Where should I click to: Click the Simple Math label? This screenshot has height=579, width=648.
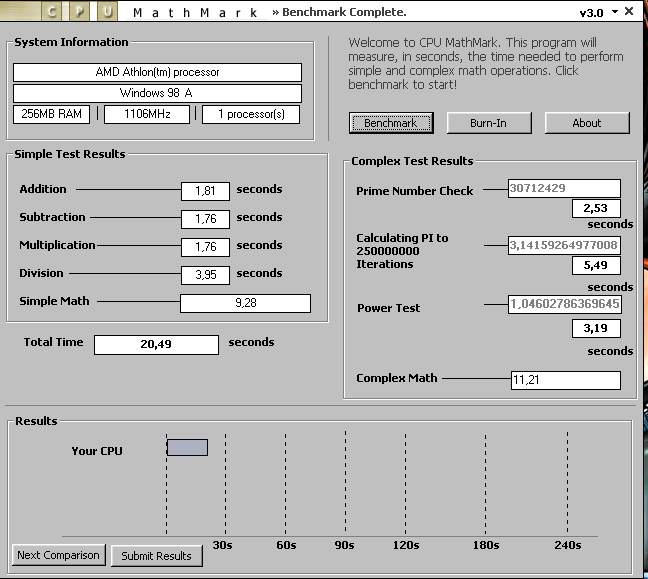tap(54, 301)
